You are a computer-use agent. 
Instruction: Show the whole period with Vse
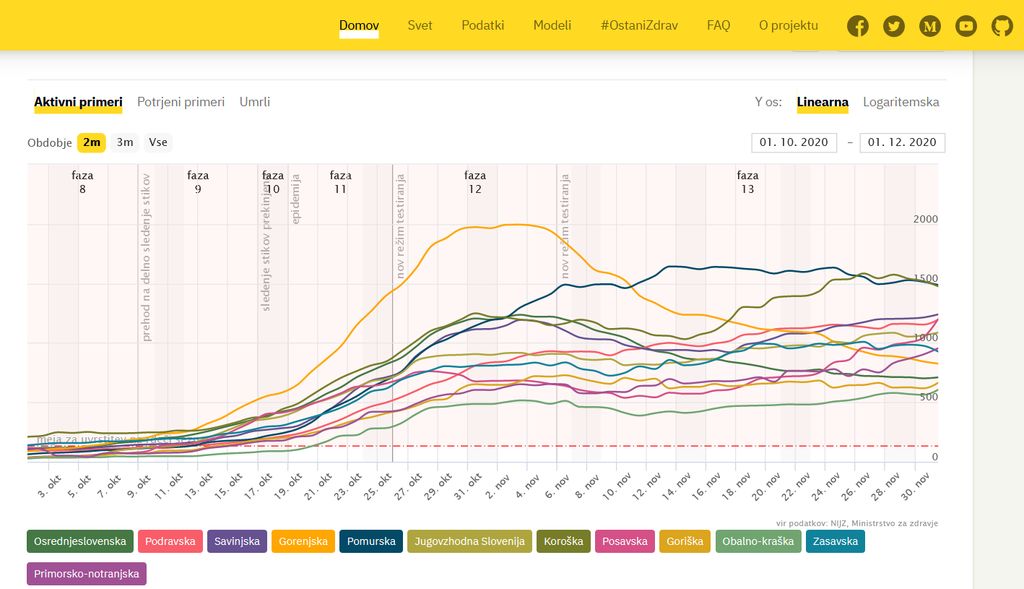point(158,143)
